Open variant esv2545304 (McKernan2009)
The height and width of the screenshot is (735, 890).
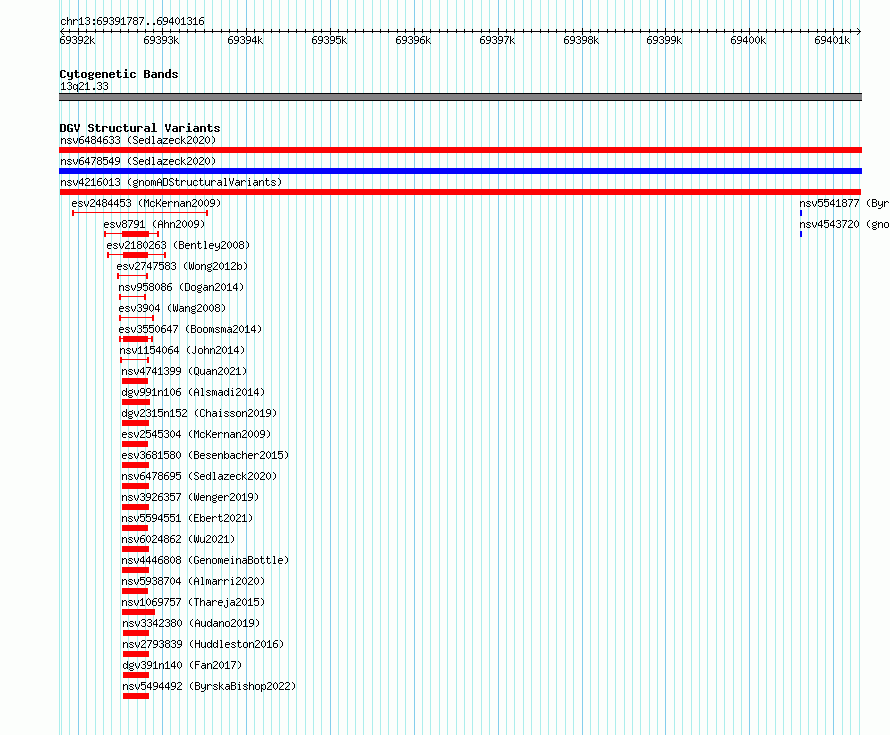coord(196,434)
